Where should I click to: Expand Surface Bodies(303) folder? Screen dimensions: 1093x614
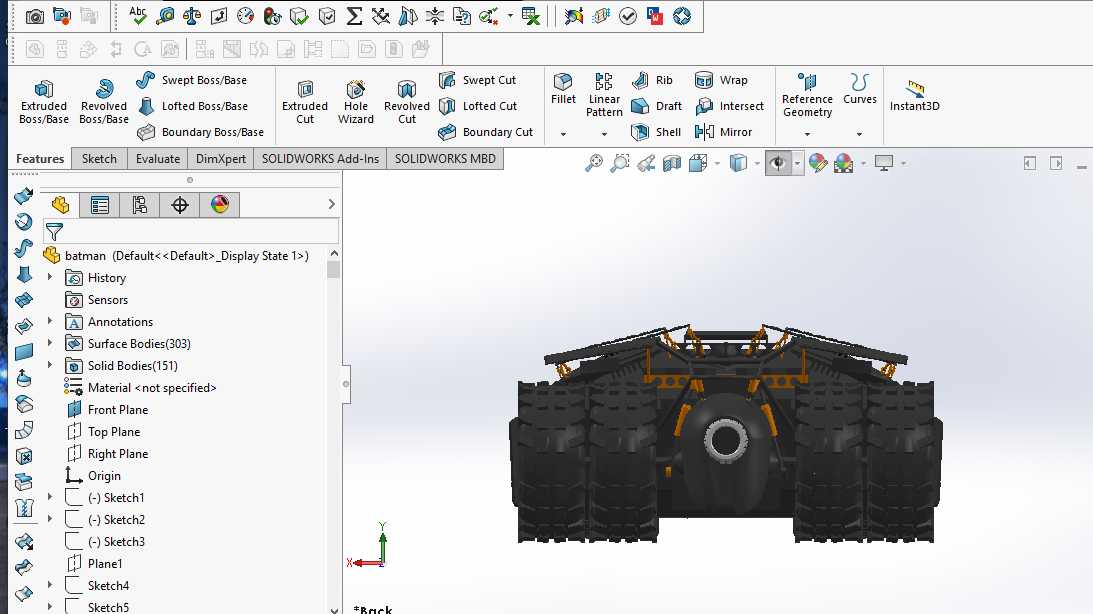tap(50, 343)
